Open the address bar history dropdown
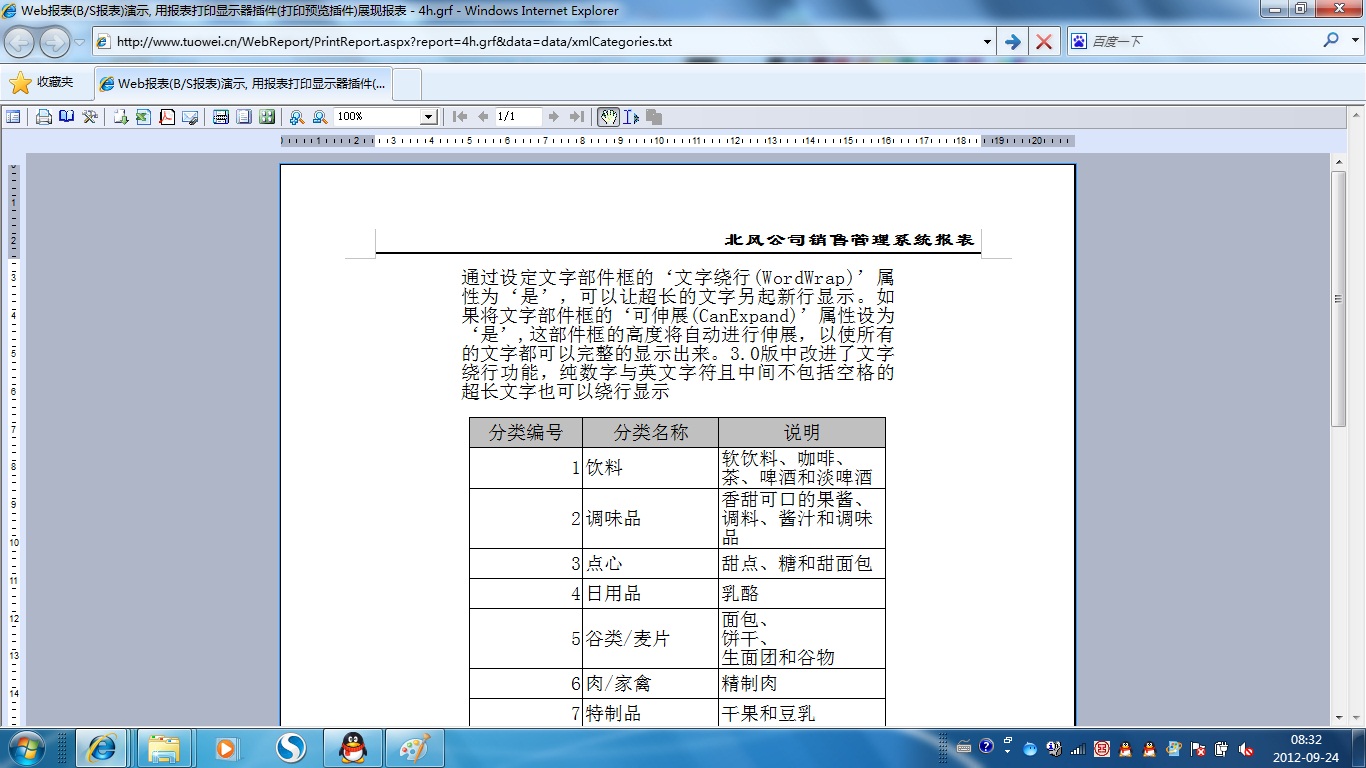Image resolution: width=1366 pixels, height=768 pixels. point(987,42)
